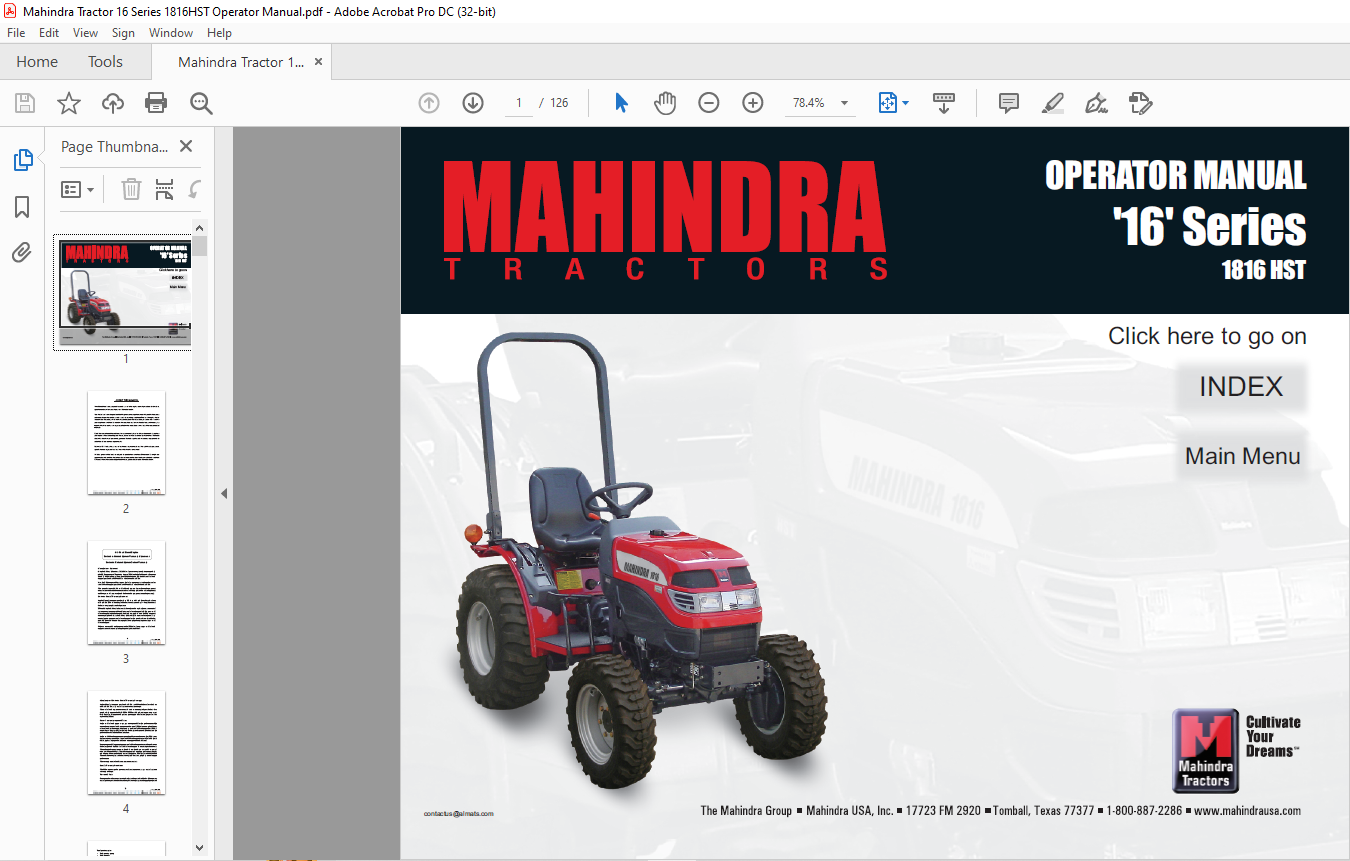Click the thumbnails scrollbar up arrow
The width and height of the screenshot is (1350, 861).
(200, 227)
